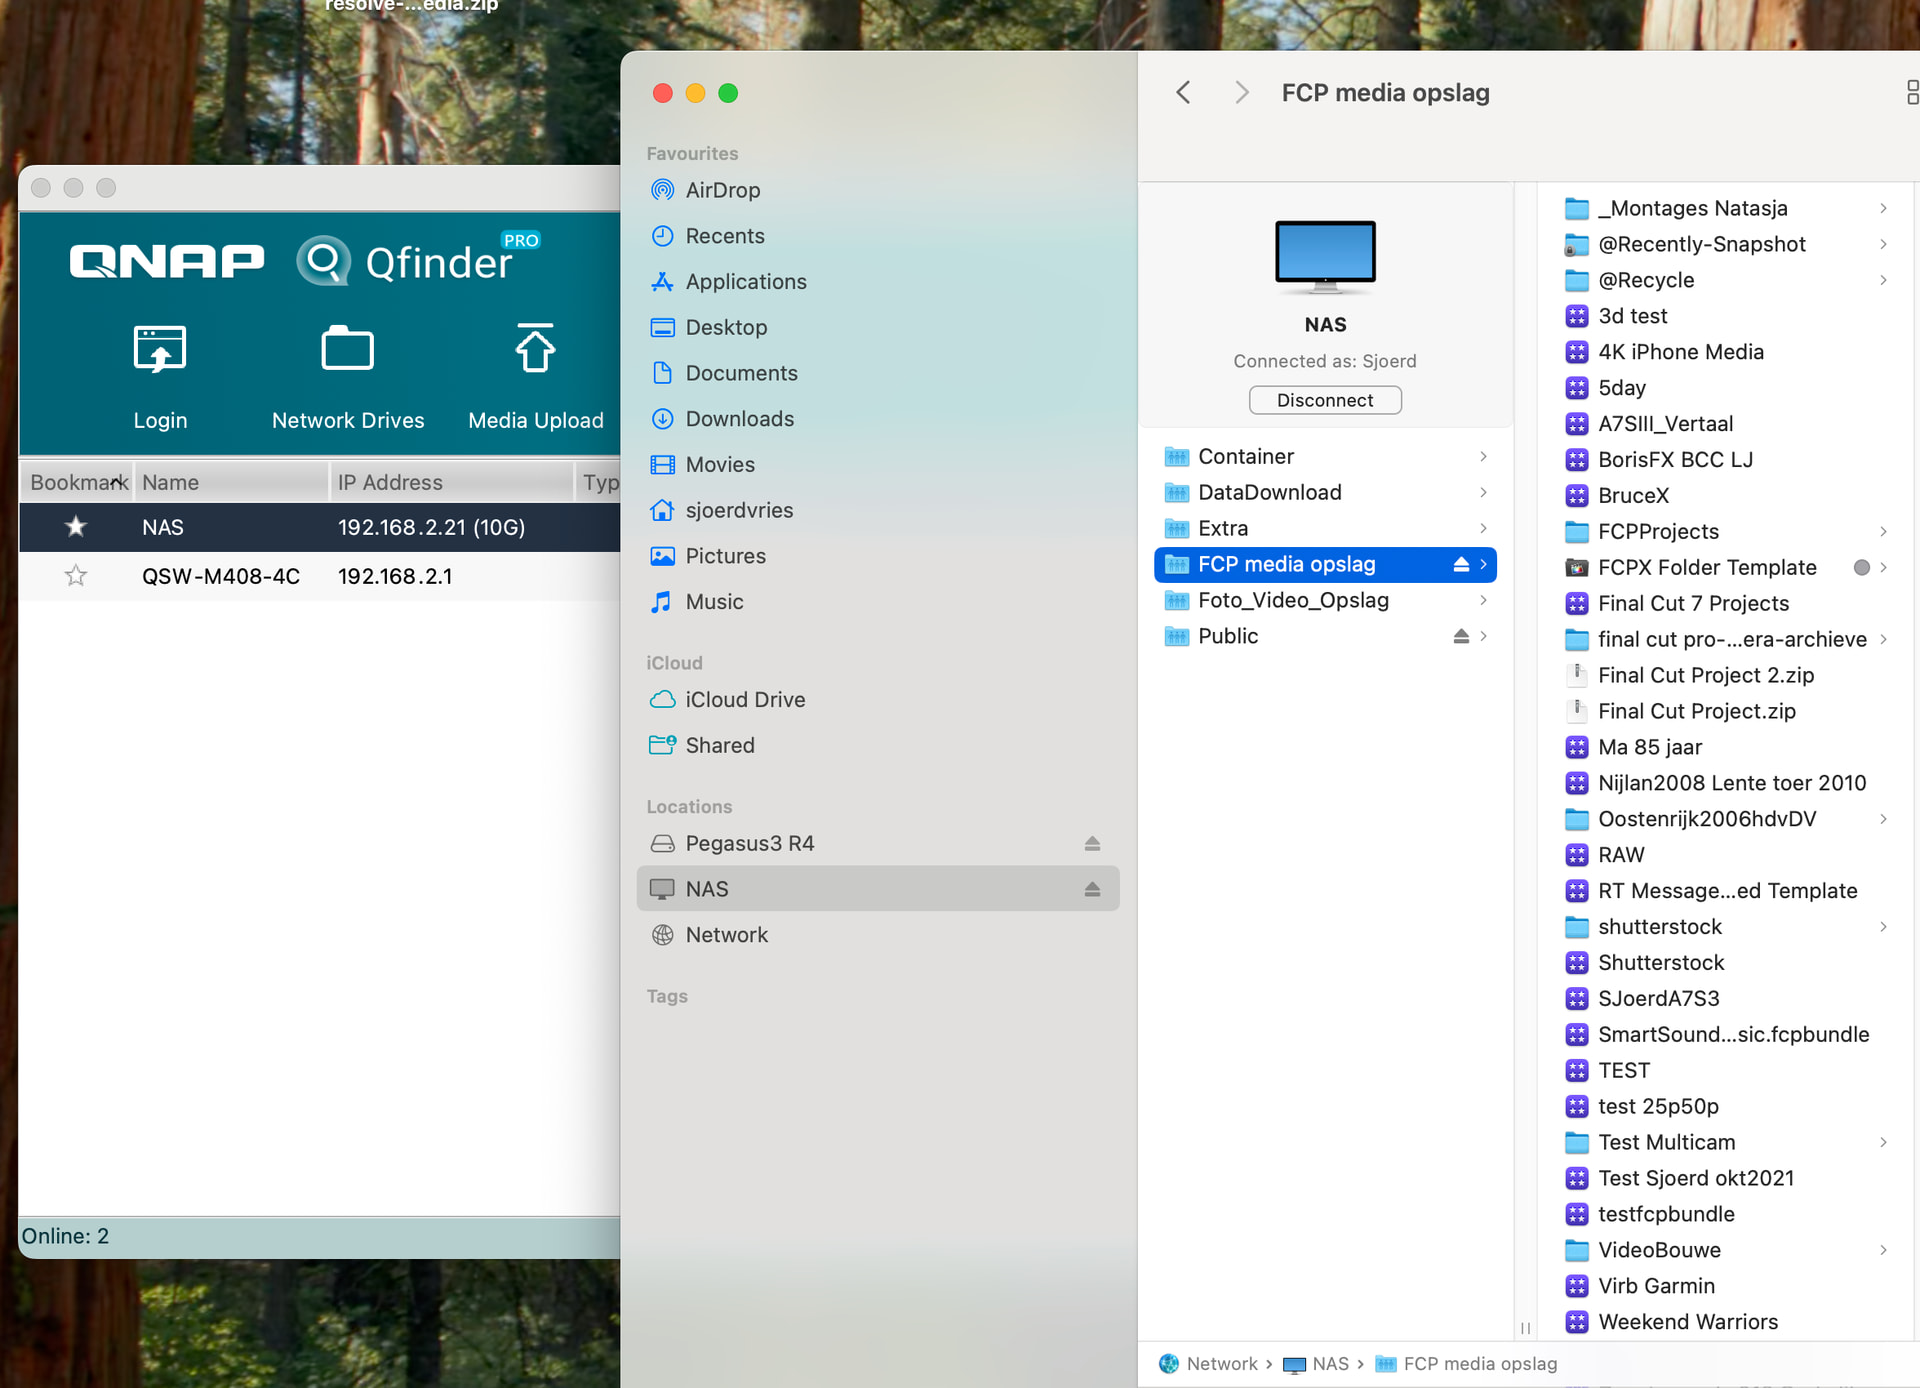Open AirDrop in Finder sidebar
1920x1388 pixels.
pyautogui.click(x=722, y=190)
